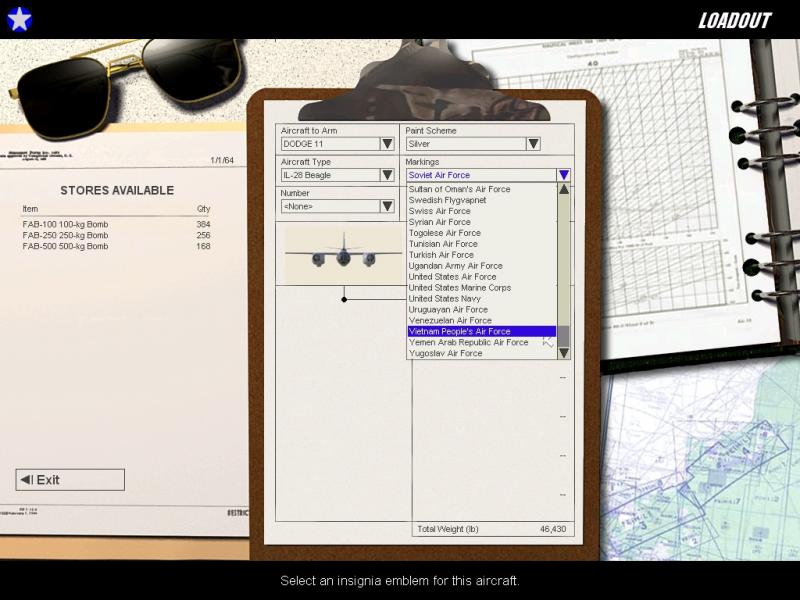Expand the Aircraft Type dropdown arrow
Image resolution: width=800 pixels, height=600 pixels.
tap(387, 175)
